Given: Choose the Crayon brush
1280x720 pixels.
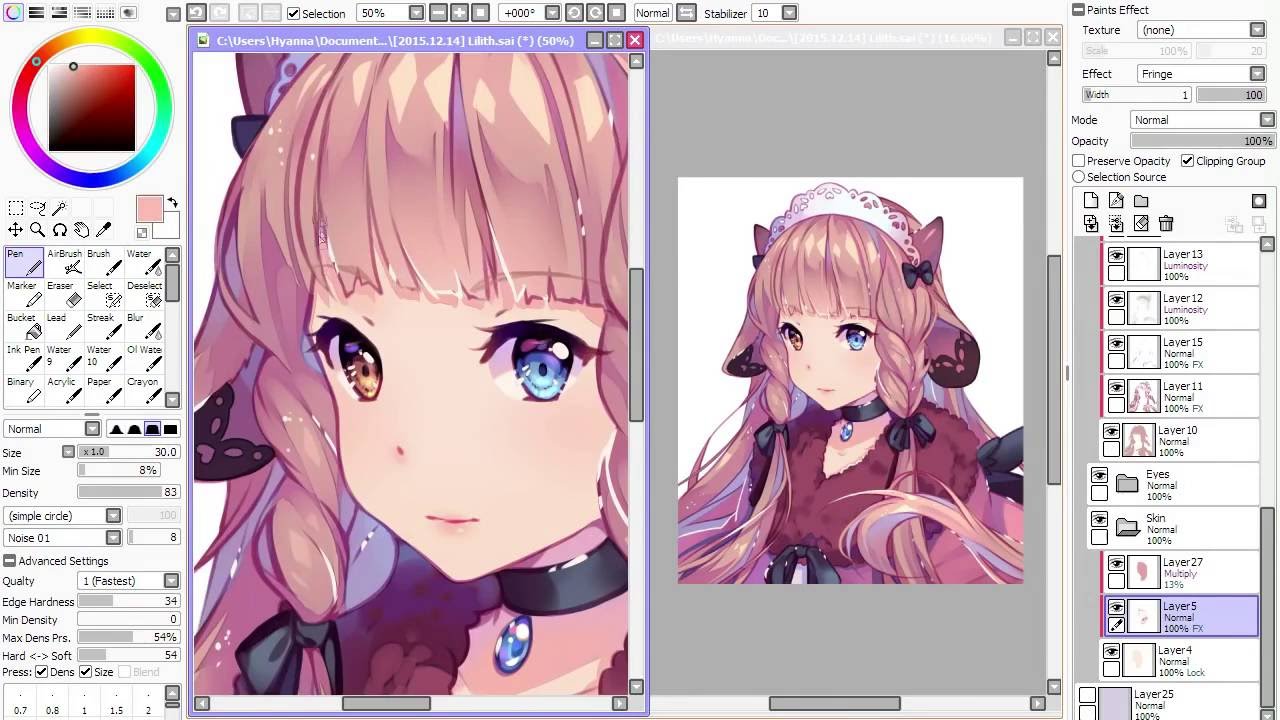Looking at the screenshot, I should click(144, 390).
